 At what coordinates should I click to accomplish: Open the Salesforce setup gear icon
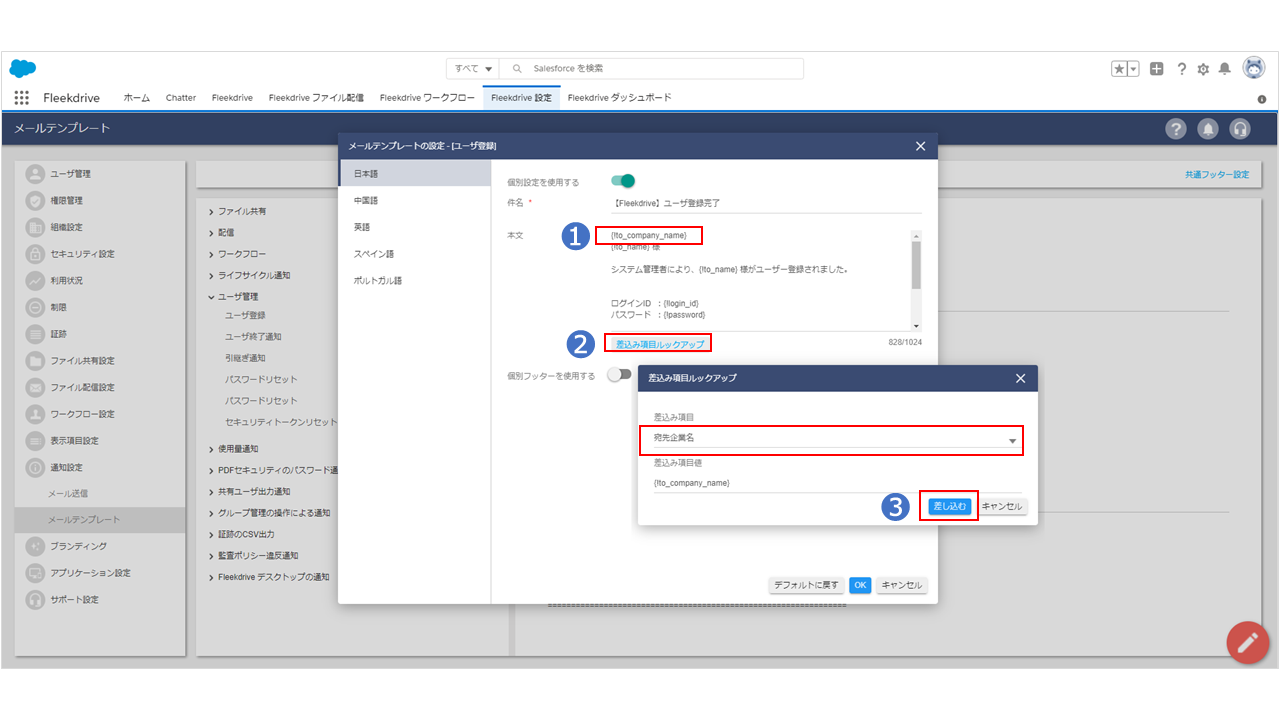point(1203,69)
